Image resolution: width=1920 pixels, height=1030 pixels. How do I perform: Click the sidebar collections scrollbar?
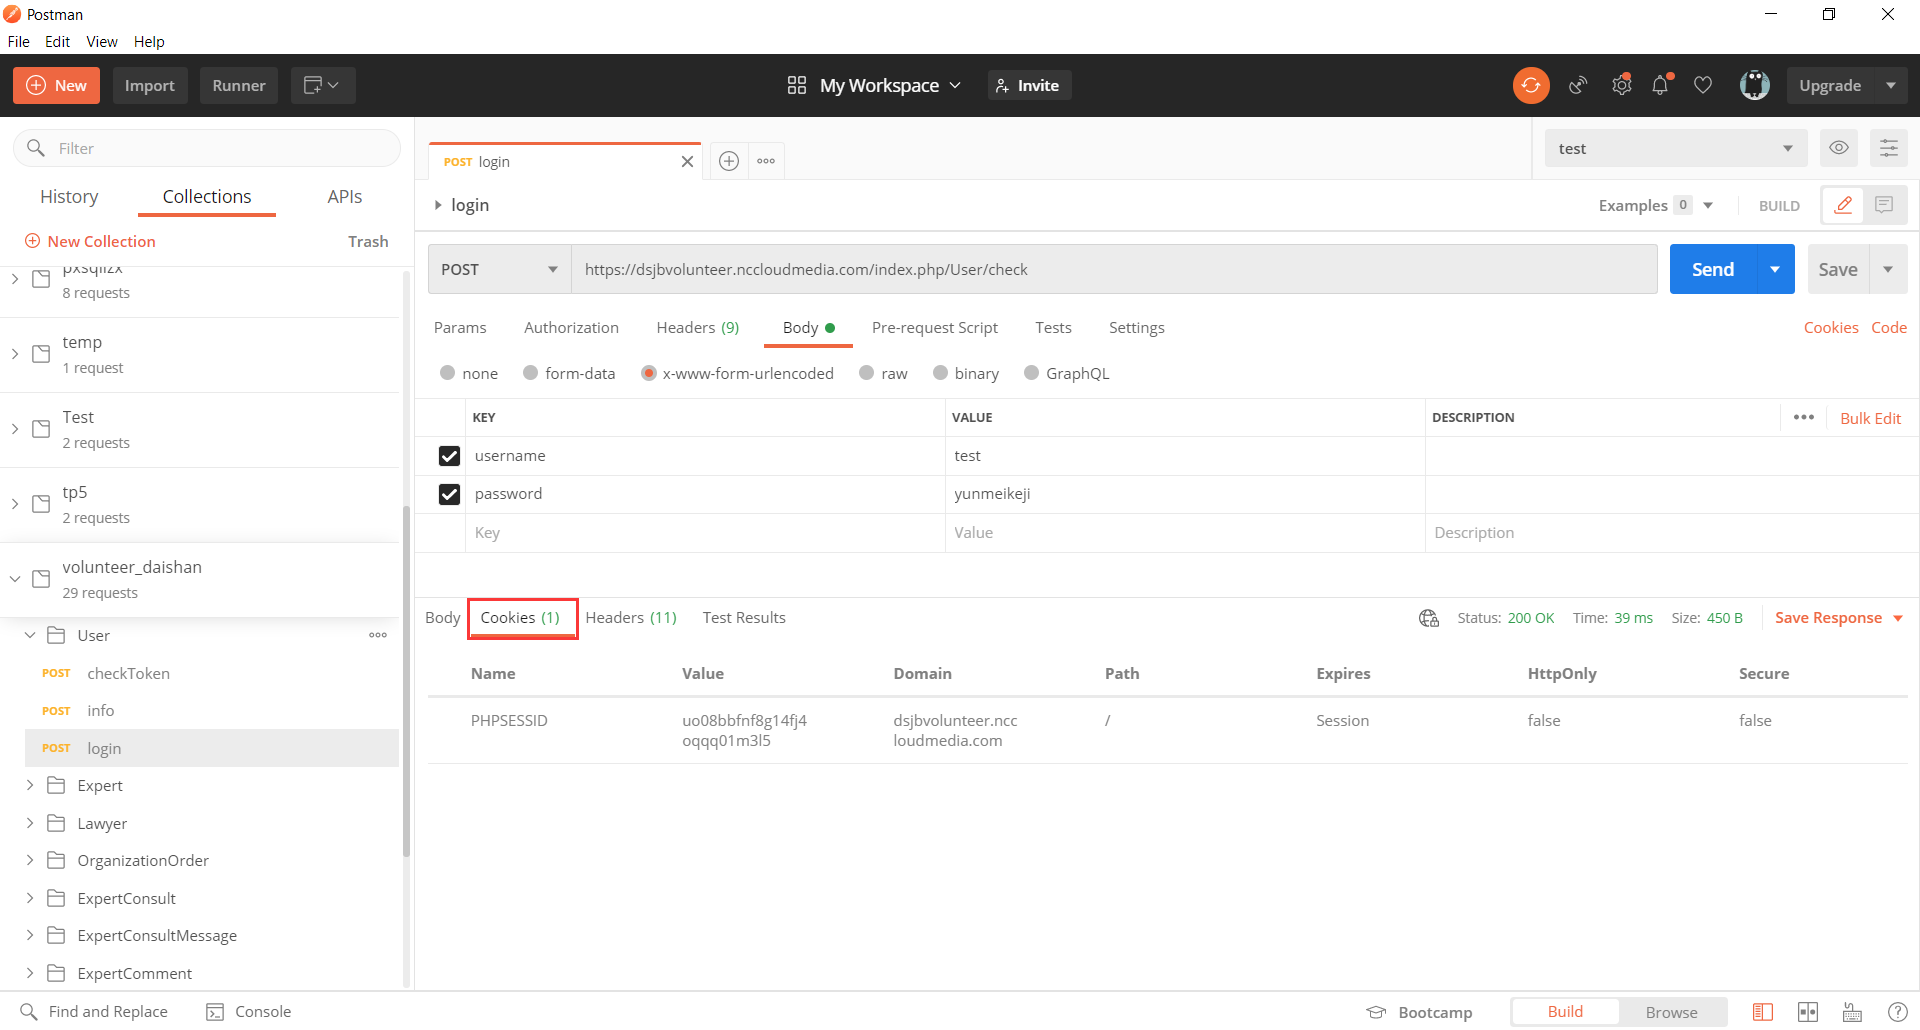(406, 680)
